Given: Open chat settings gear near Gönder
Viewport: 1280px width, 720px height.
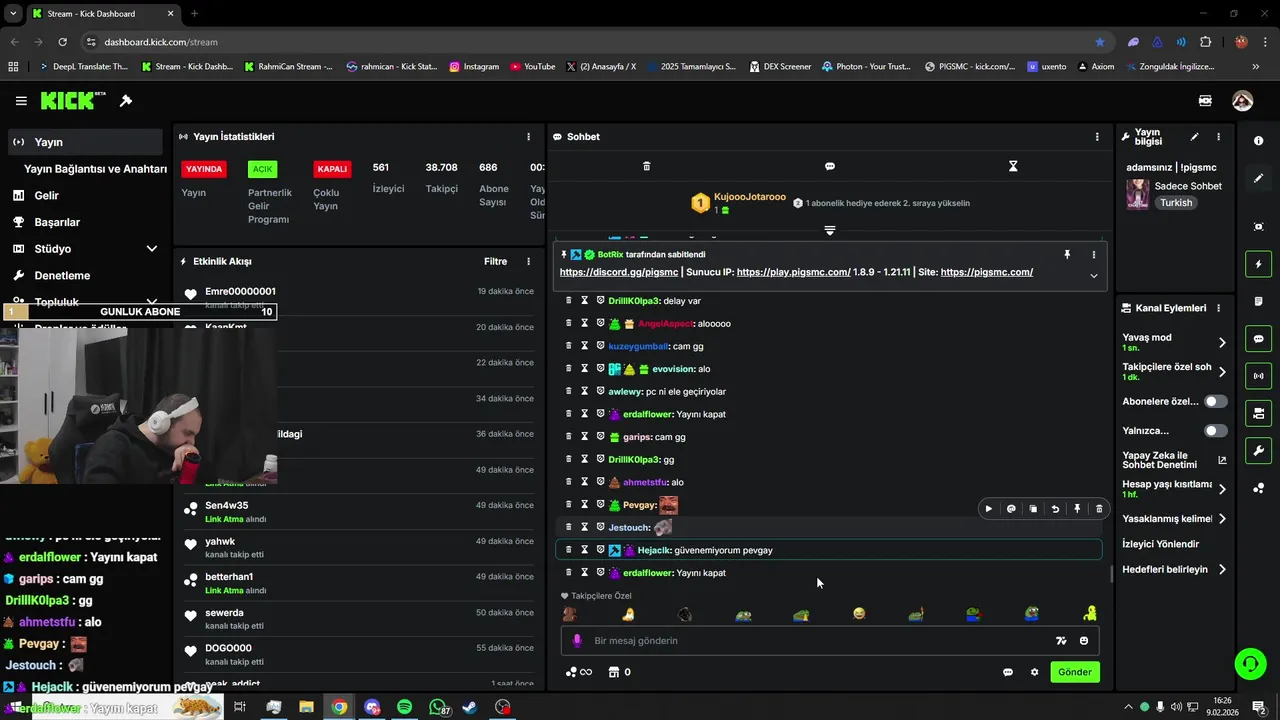Looking at the screenshot, I should coord(1034,672).
